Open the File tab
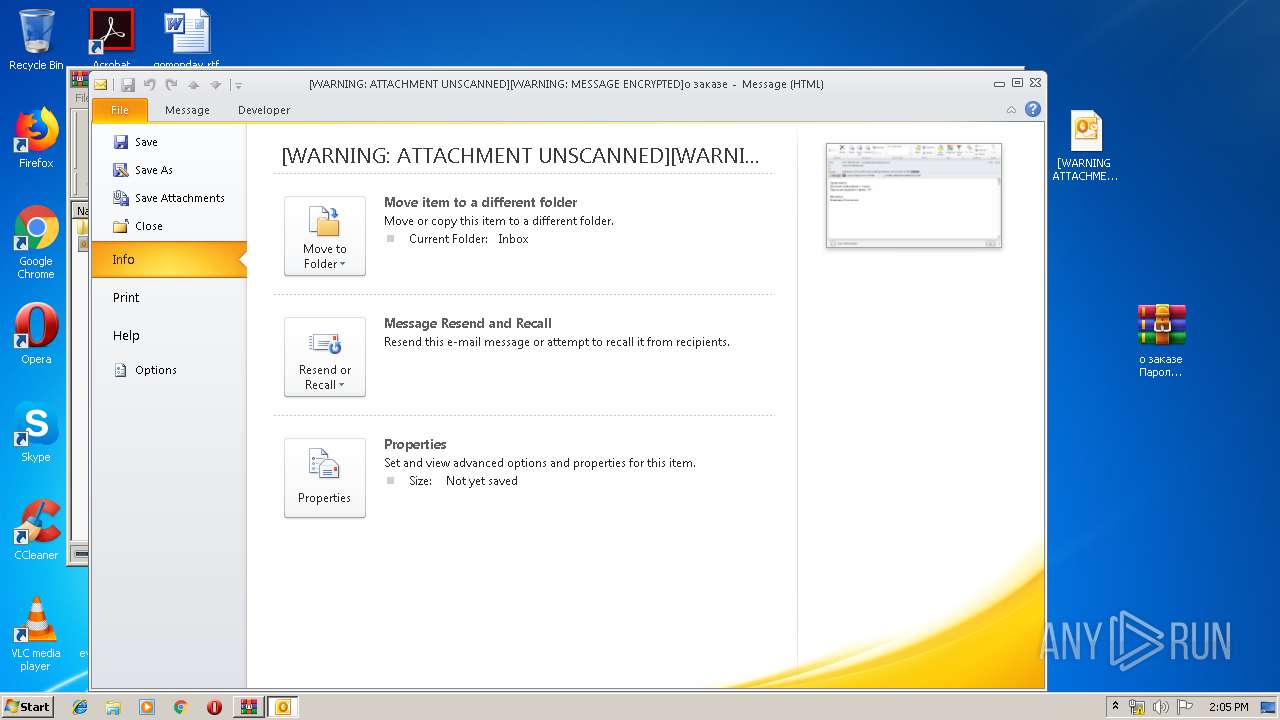The image size is (1280, 720). click(120, 110)
